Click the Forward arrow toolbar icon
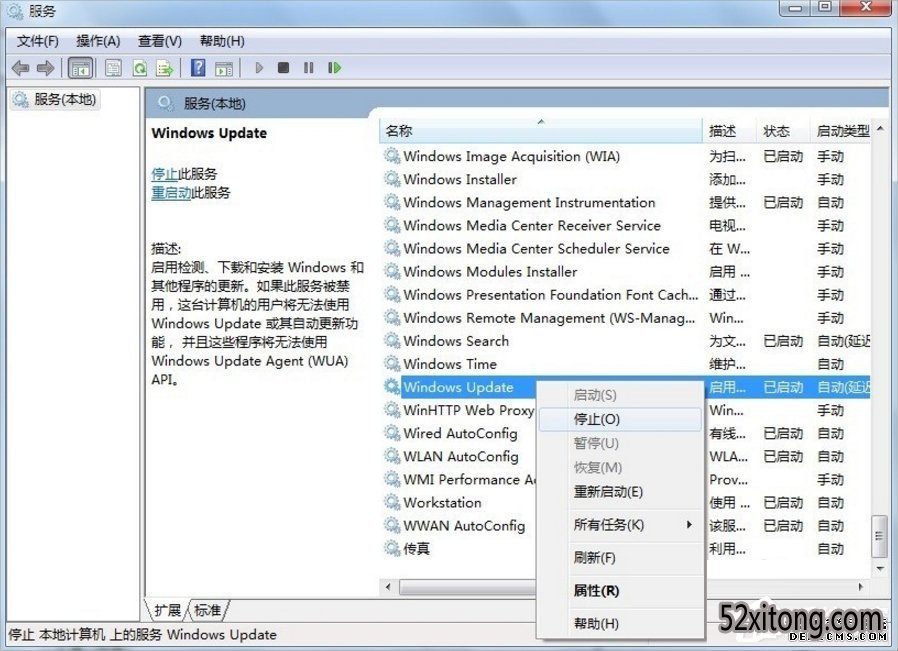 [45, 68]
